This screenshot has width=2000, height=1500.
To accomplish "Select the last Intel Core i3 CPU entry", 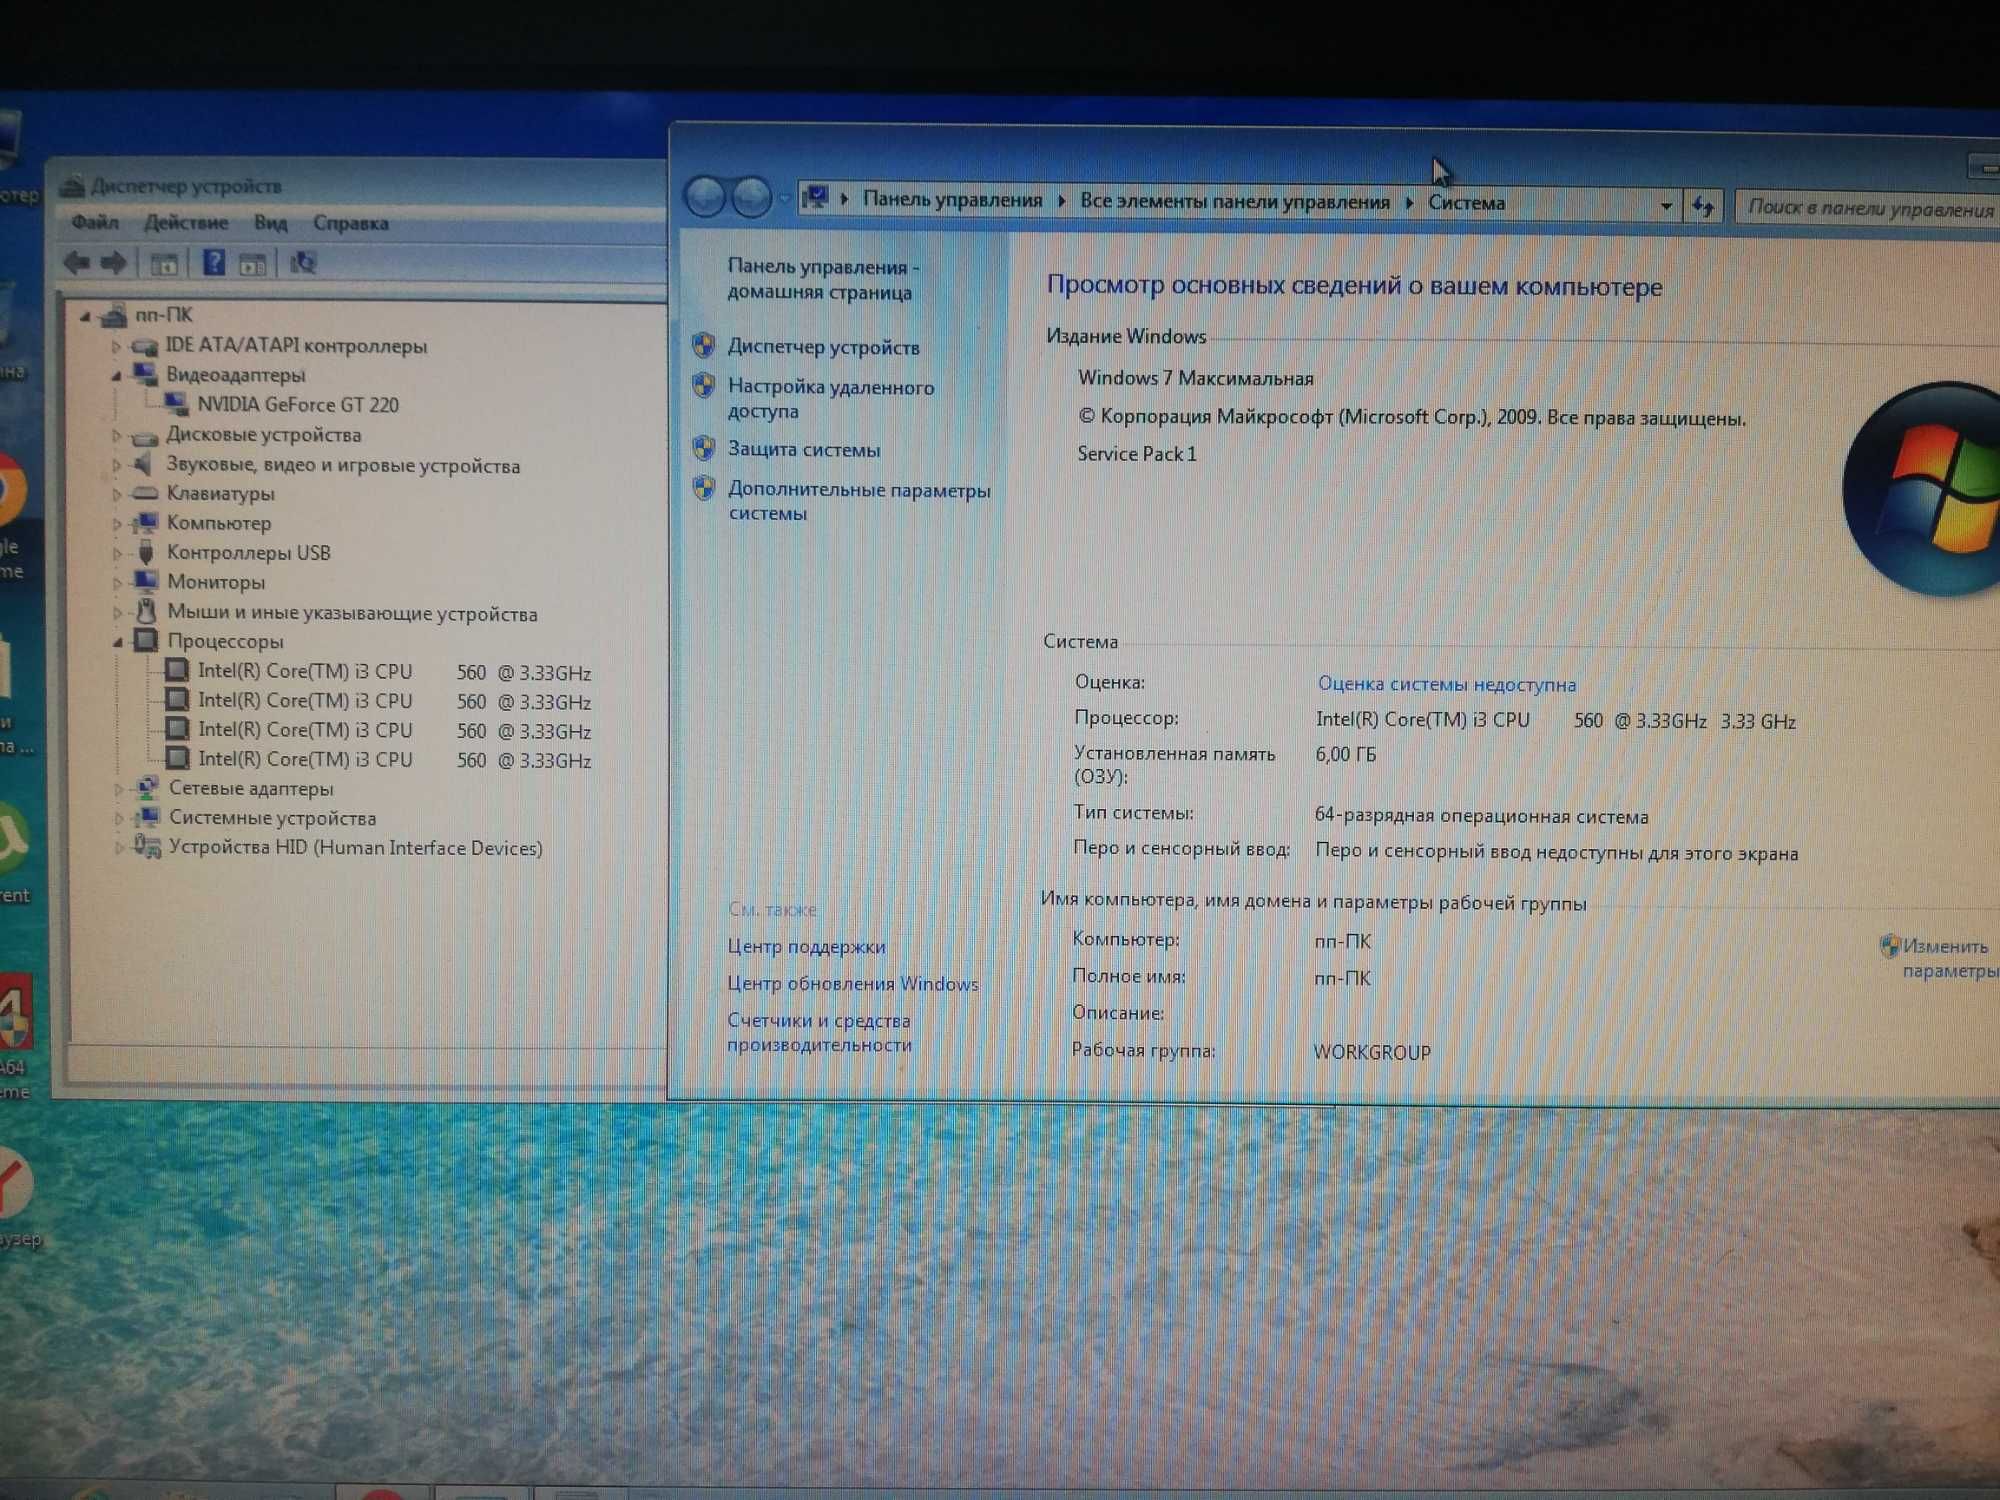I will (394, 760).
